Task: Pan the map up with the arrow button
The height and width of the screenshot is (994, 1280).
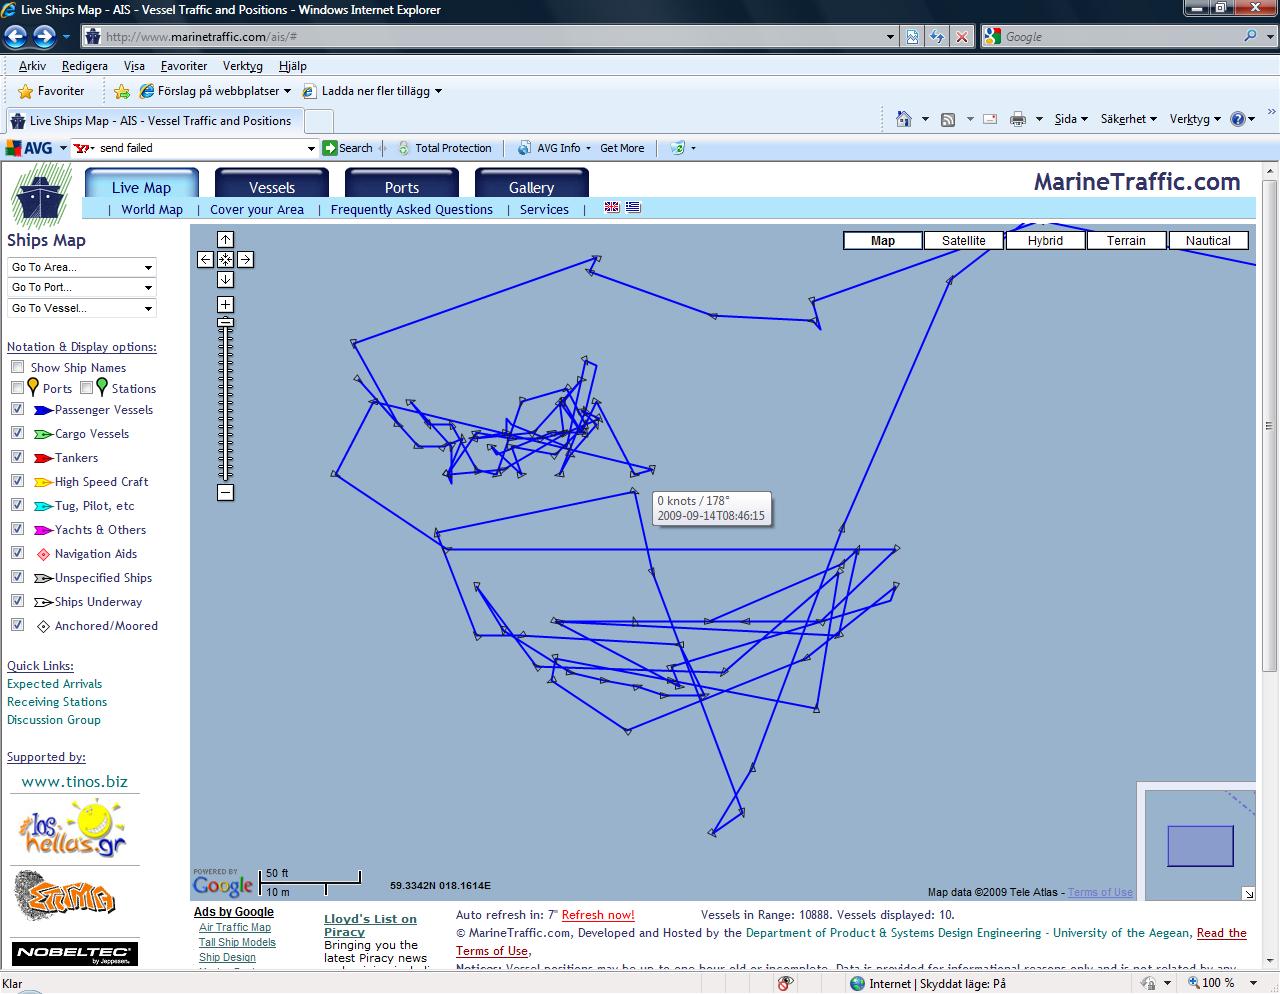Action: 225,239
